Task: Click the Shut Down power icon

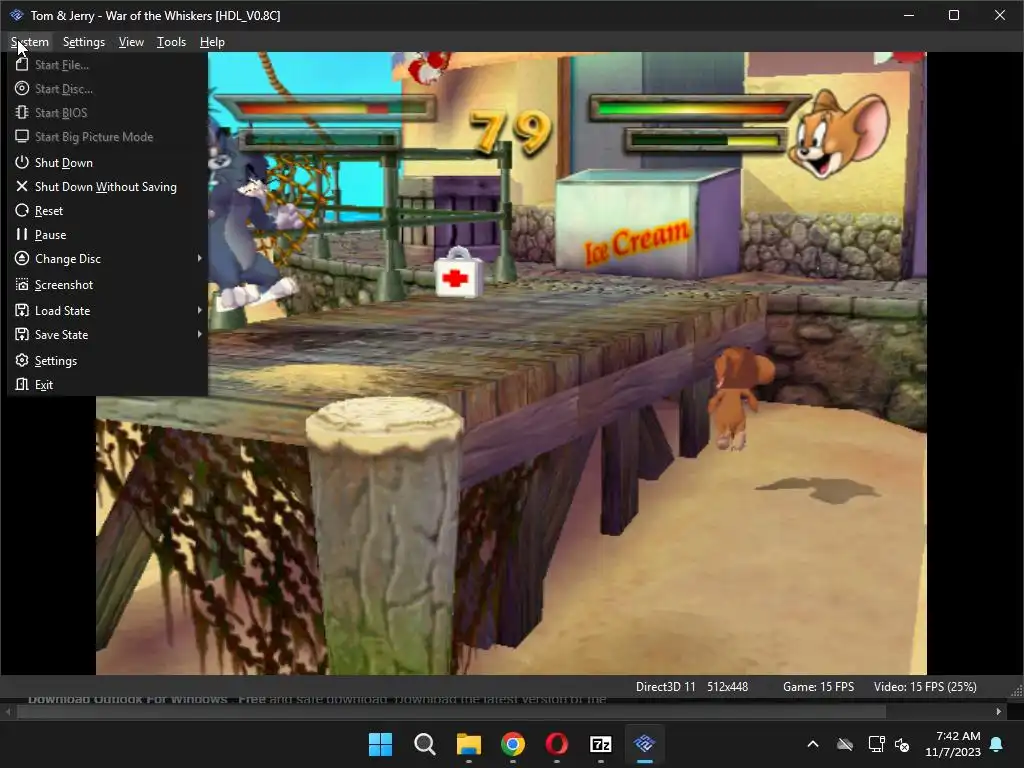Action: click(x=22, y=162)
